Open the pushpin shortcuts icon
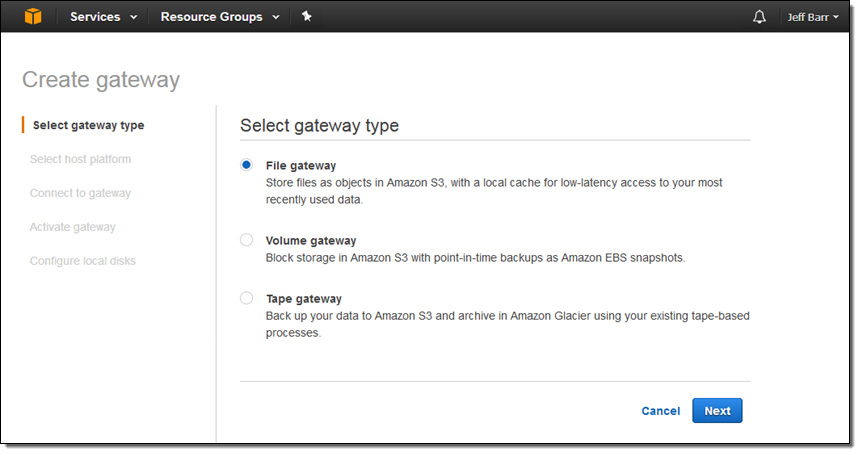This screenshot has width=860, height=454. (307, 17)
